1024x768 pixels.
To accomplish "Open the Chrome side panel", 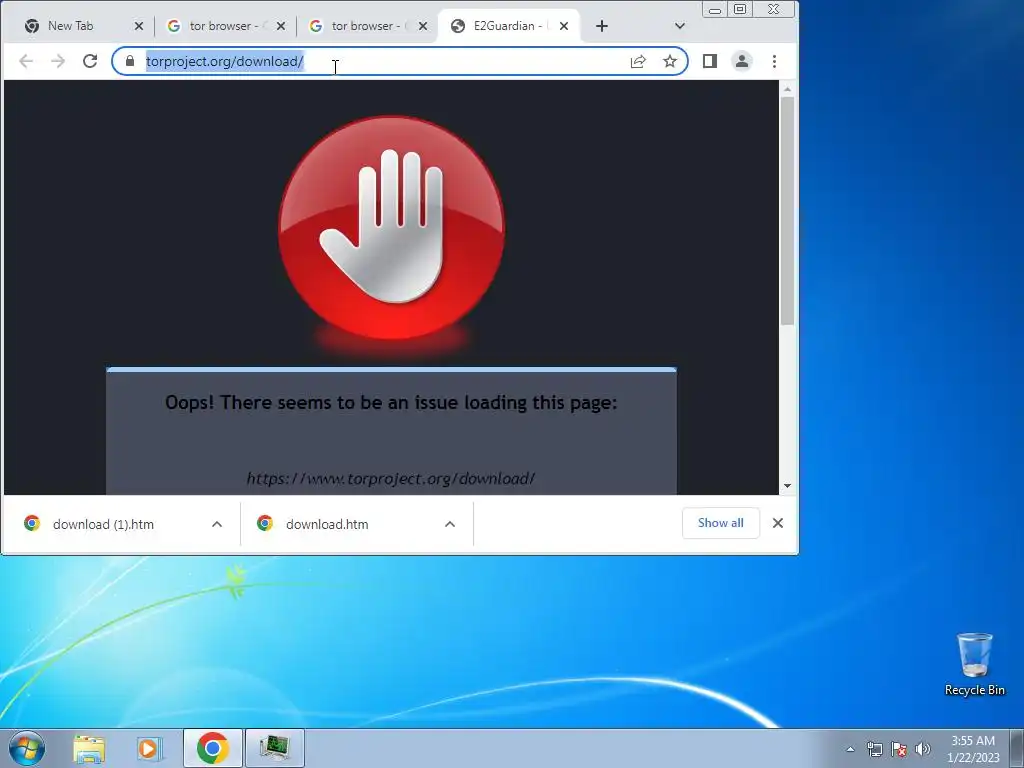I will [x=710, y=61].
